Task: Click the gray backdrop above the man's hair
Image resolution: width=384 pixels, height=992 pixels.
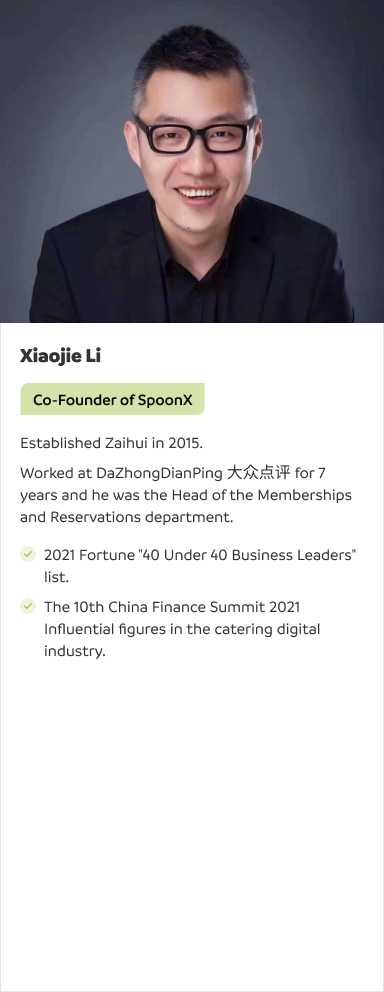Action: click(190, 16)
